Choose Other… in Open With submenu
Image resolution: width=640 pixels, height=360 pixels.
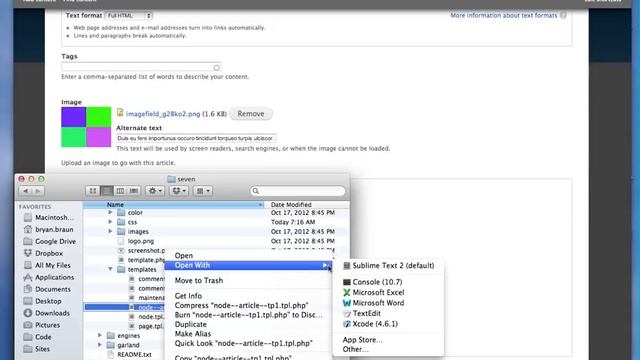tap(389, 349)
